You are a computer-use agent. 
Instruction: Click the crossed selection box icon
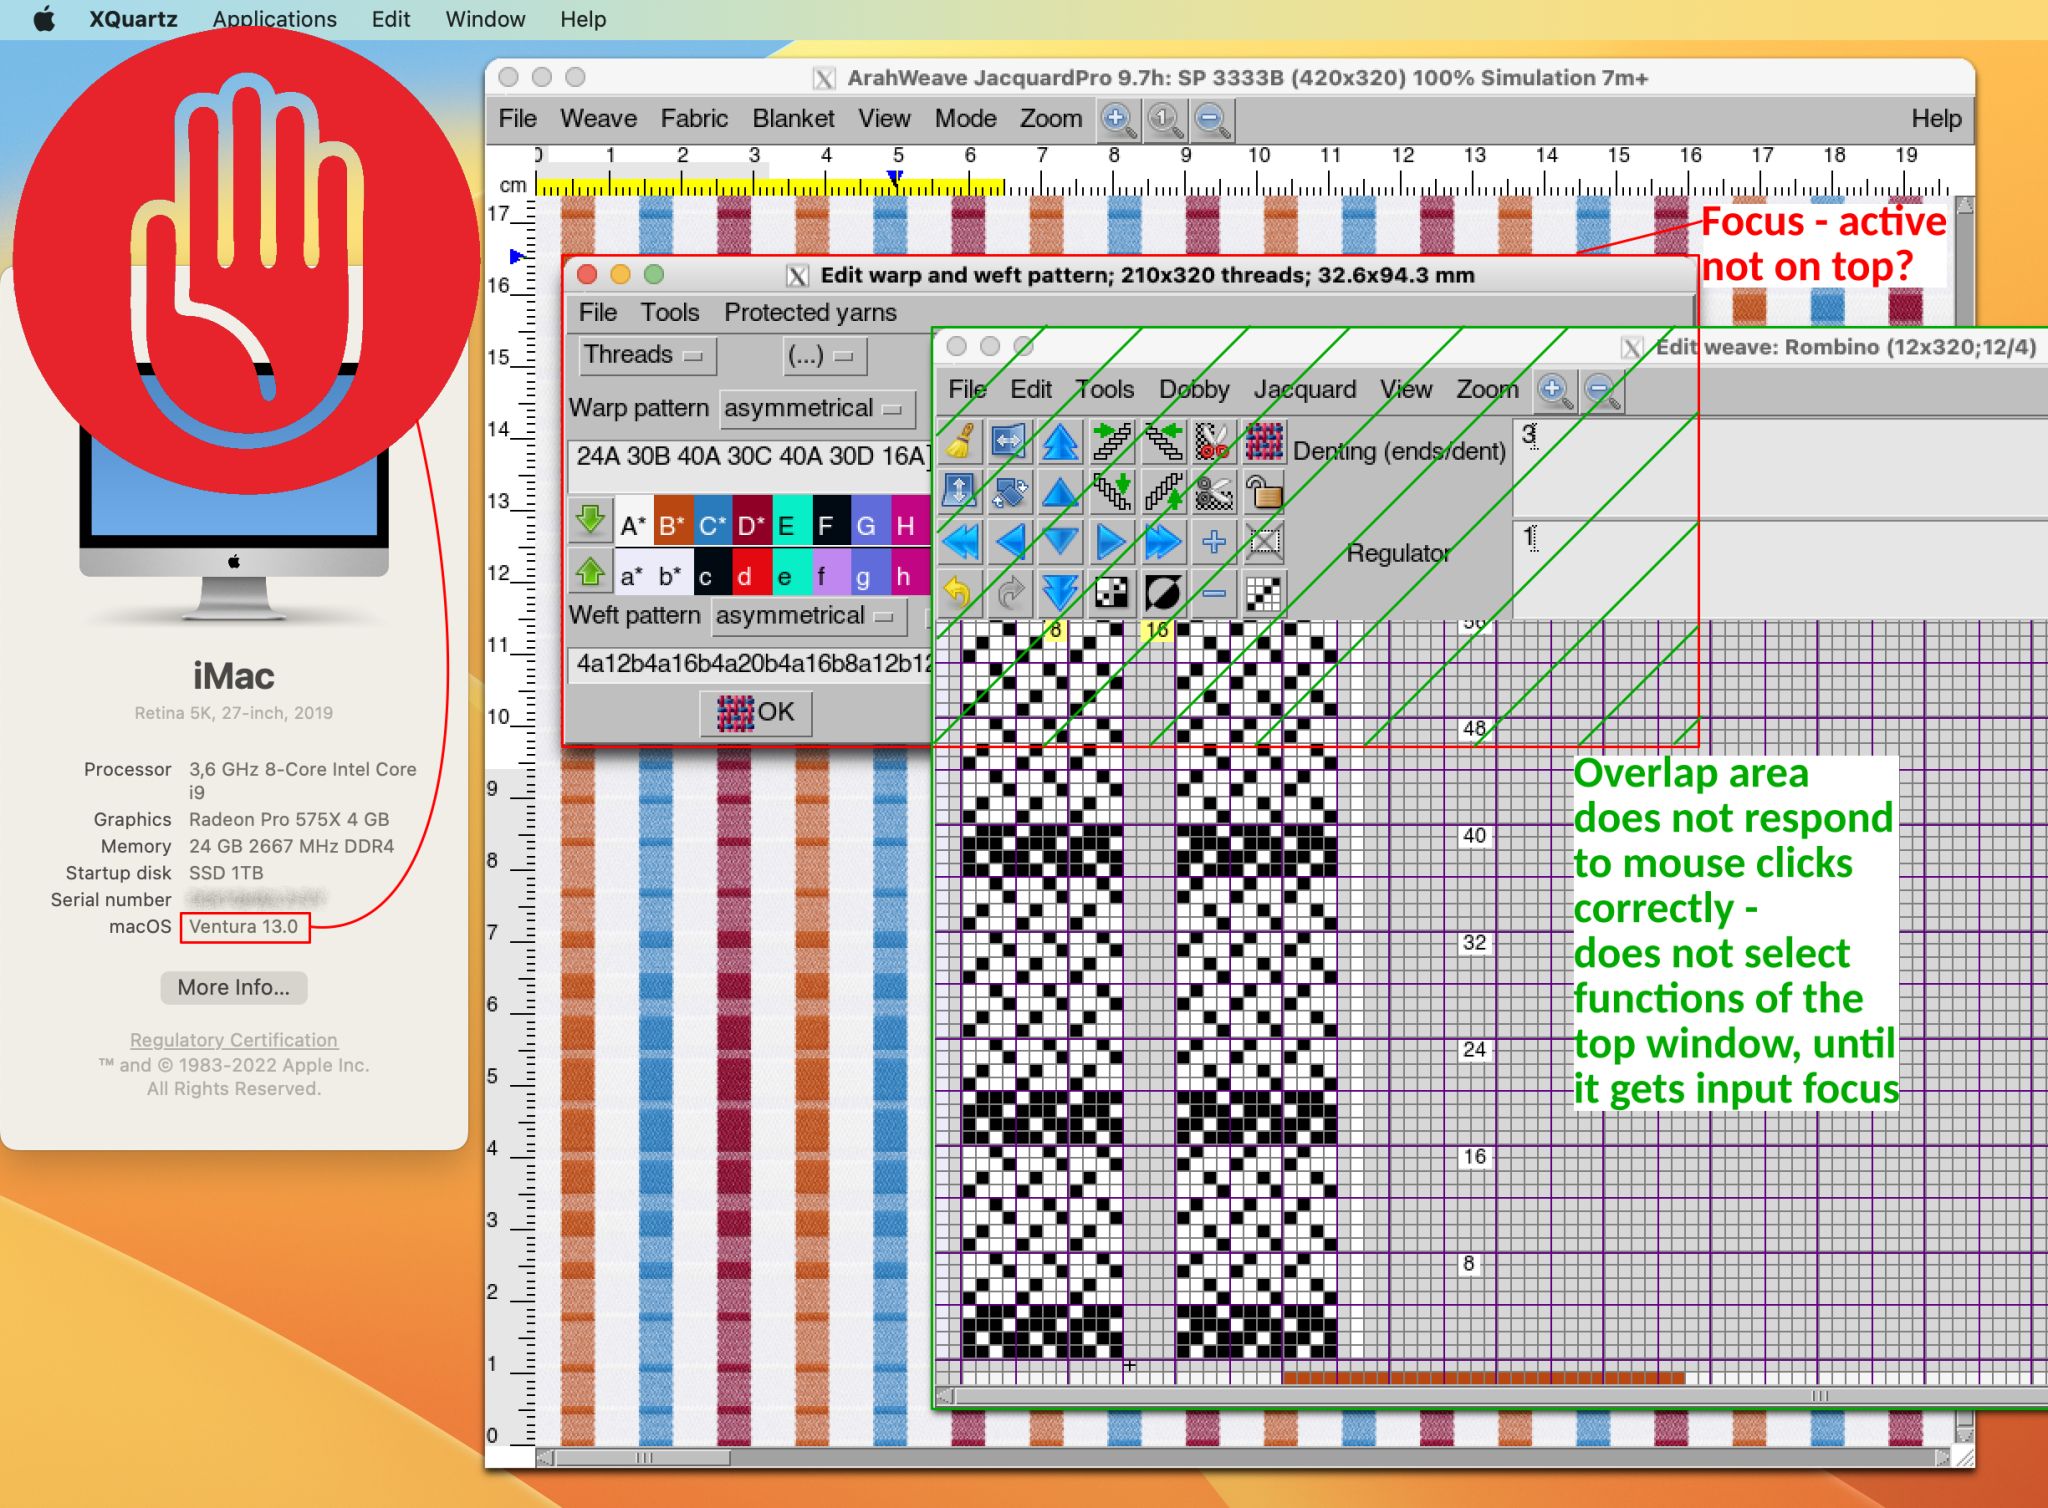click(x=1264, y=543)
